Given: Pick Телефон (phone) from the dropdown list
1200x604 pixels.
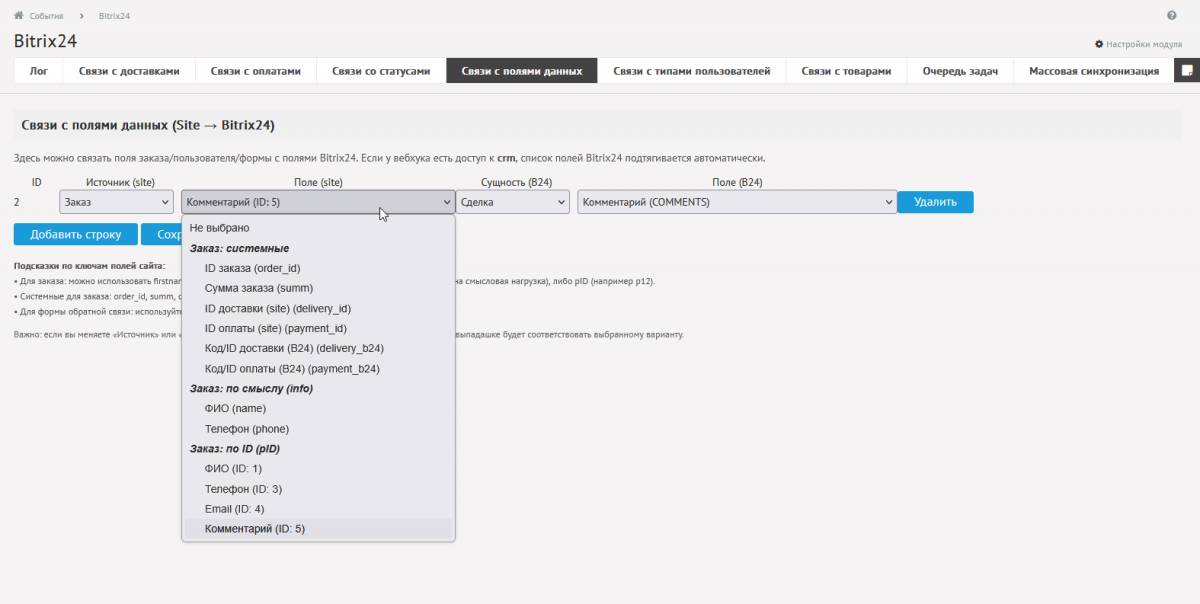Looking at the screenshot, I should [246, 429].
